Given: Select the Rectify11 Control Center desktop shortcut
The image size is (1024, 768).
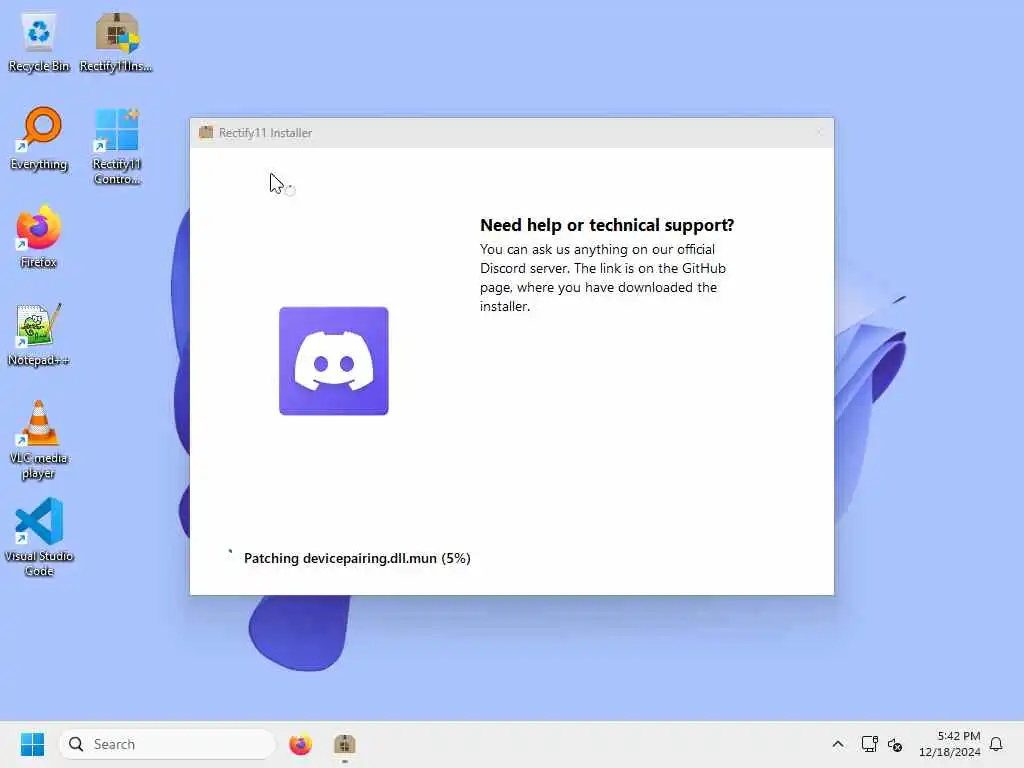Looking at the screenshot, I should 117,146.
